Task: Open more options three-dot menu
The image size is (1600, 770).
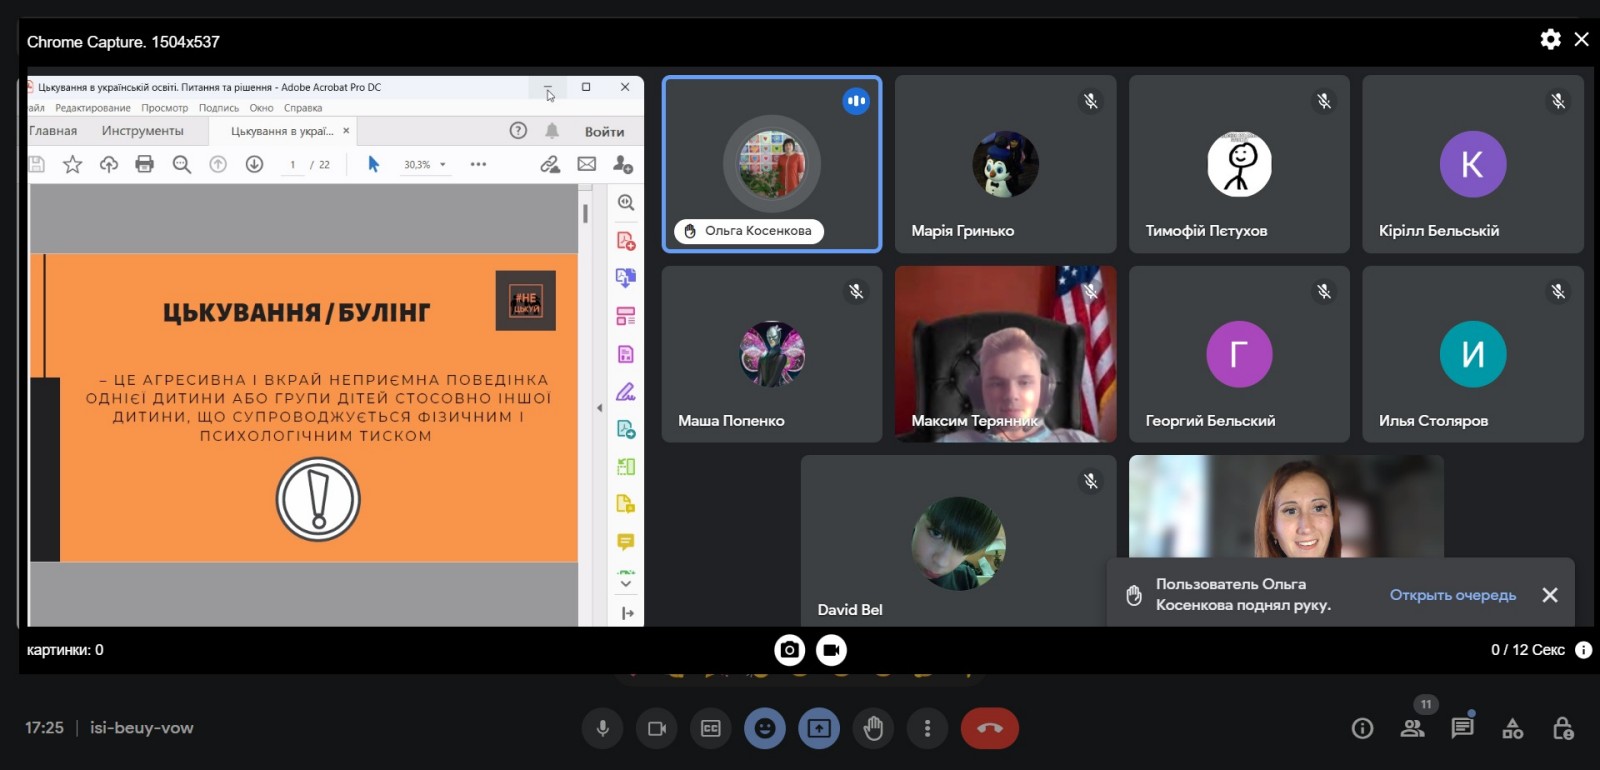Action: click(x=927, y=728)
